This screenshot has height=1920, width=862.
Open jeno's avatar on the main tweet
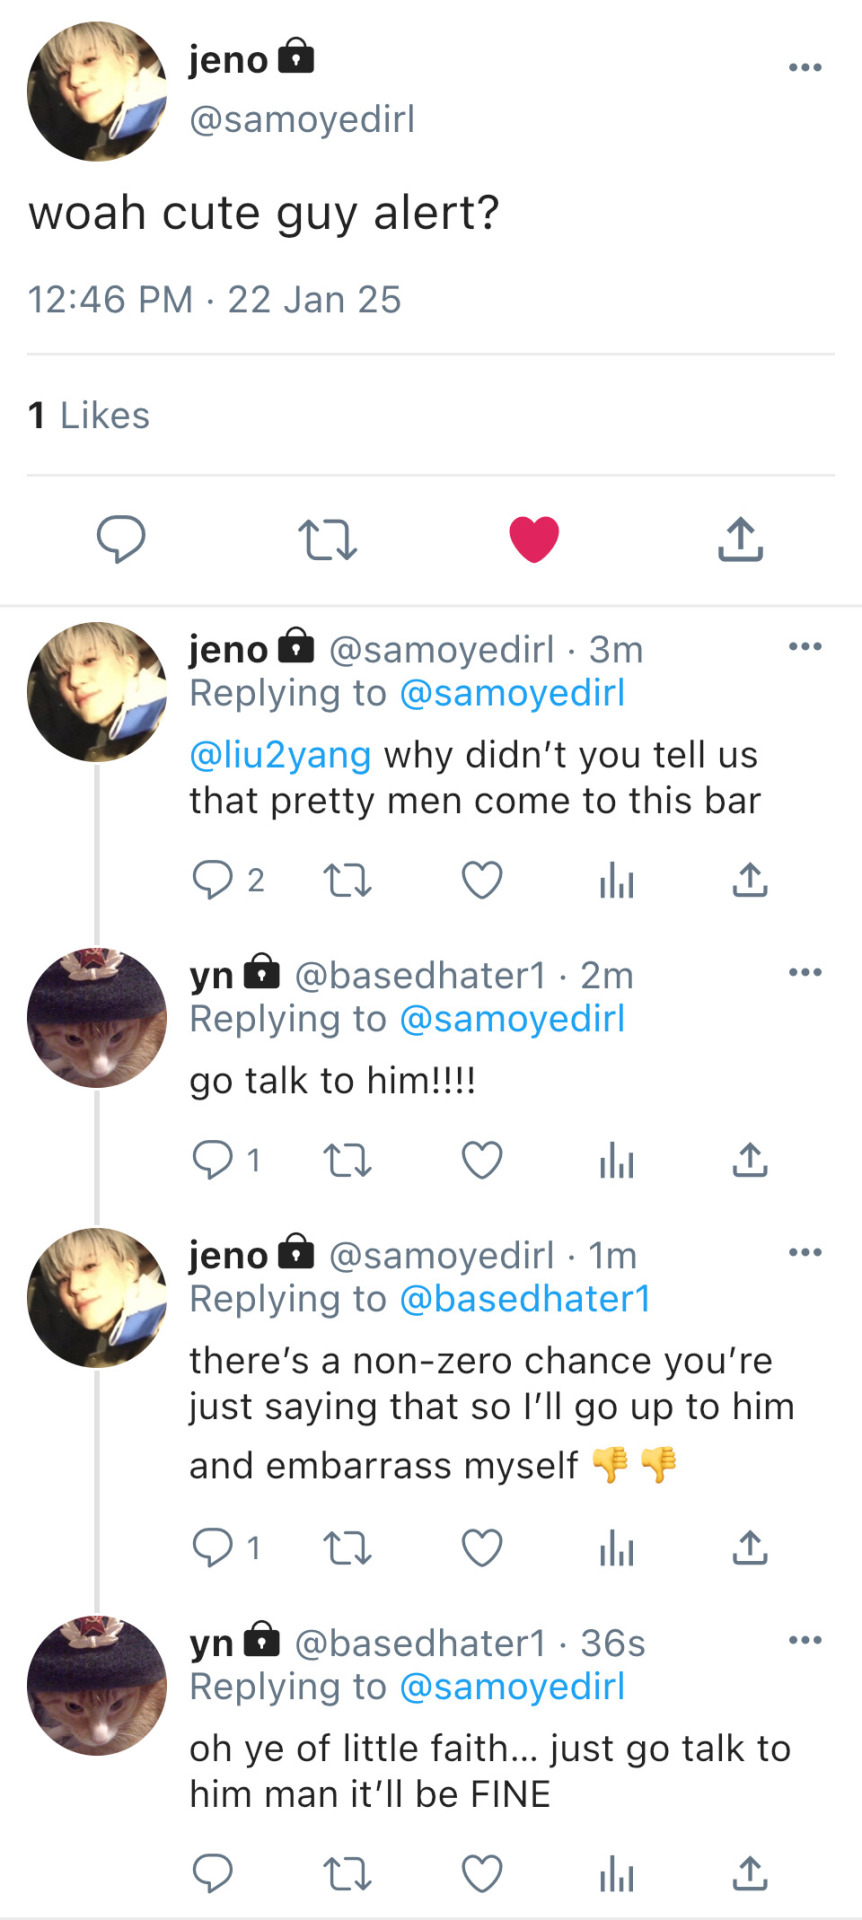97,92
